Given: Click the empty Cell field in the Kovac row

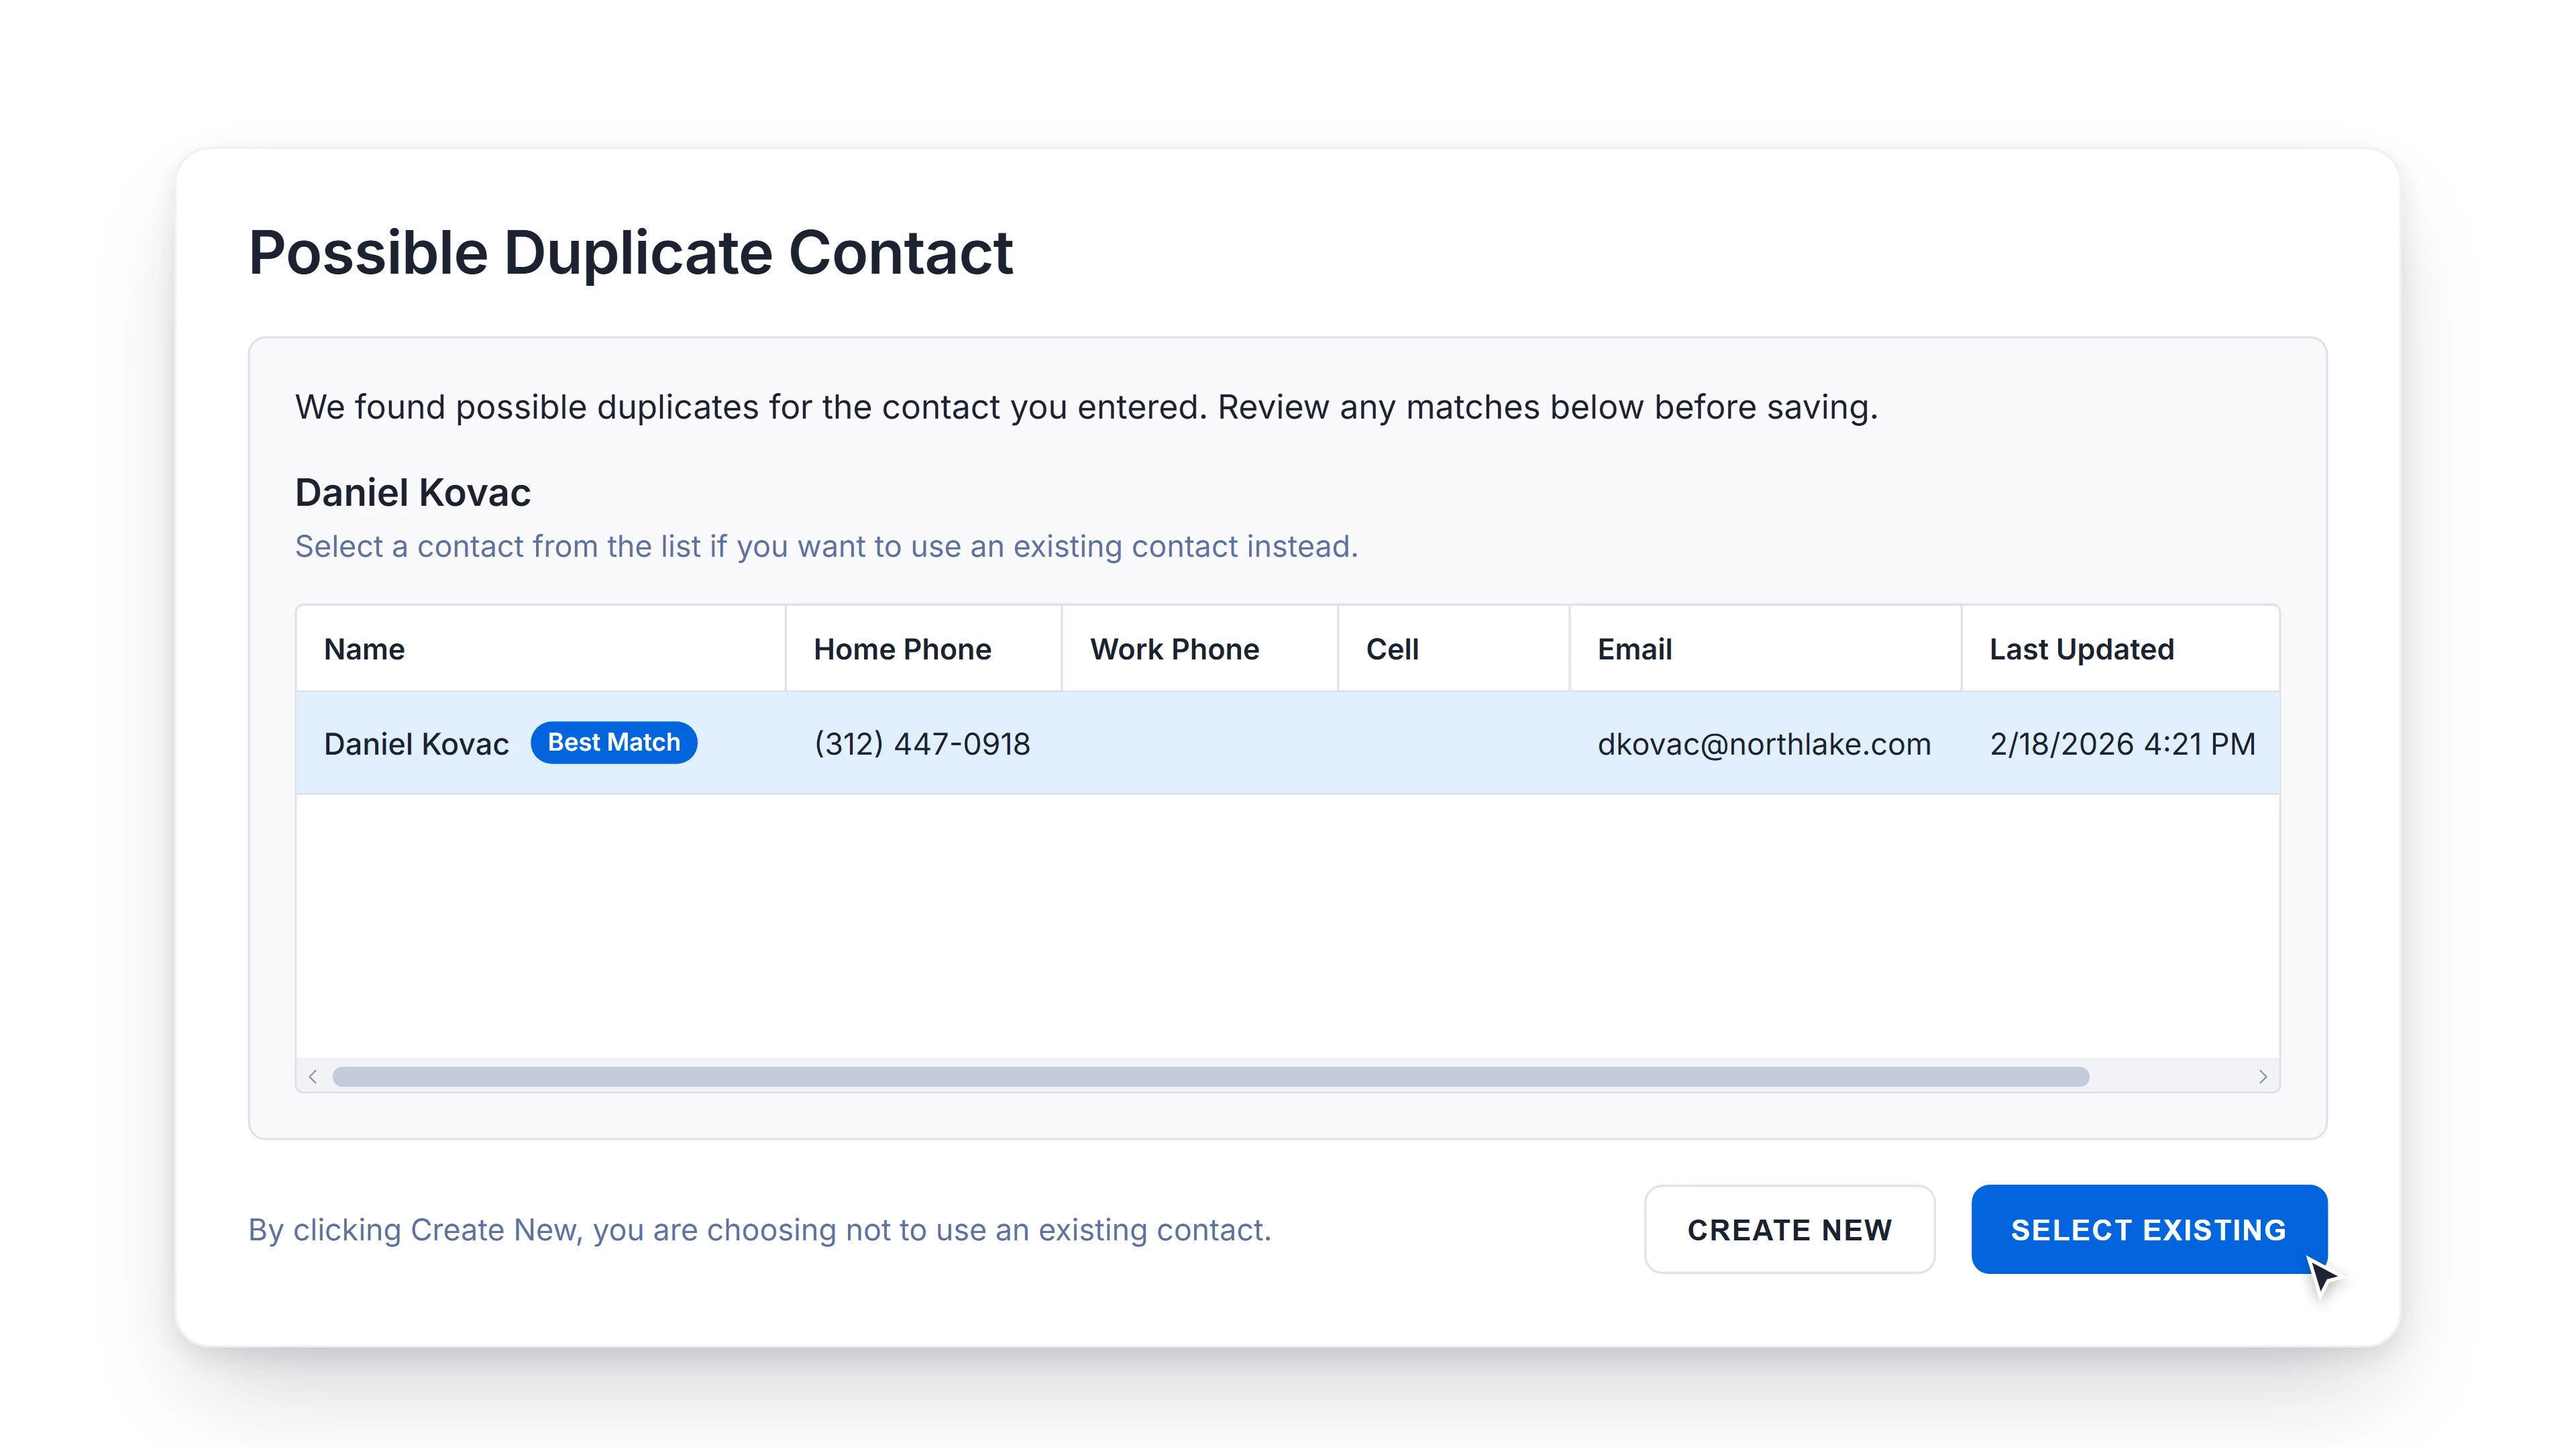Looking at the screenshot, I should (1453, 743).
